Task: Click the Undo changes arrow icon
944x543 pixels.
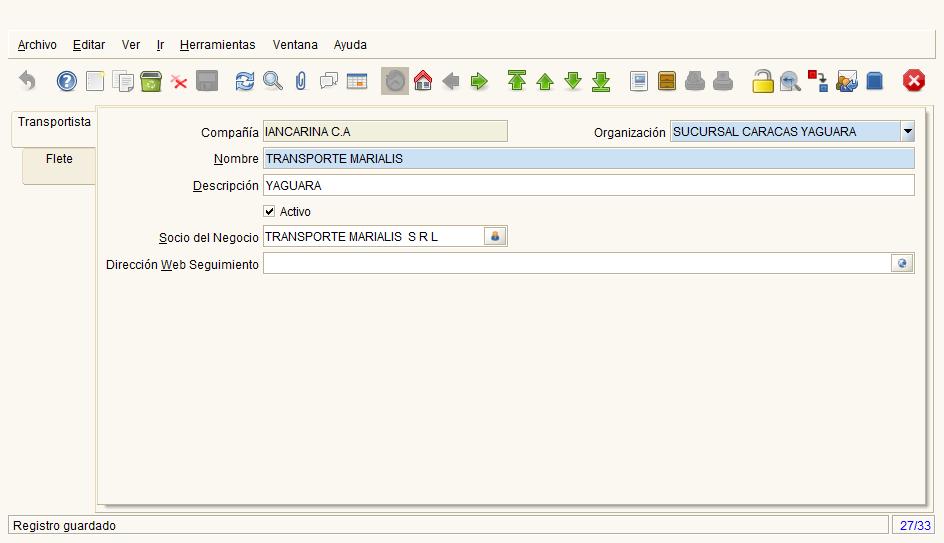Action: pos(27,81)
